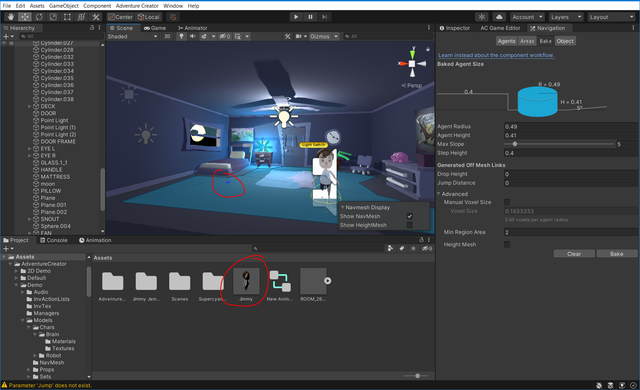Enable the Height Mesh checkbox

[507, 244]
